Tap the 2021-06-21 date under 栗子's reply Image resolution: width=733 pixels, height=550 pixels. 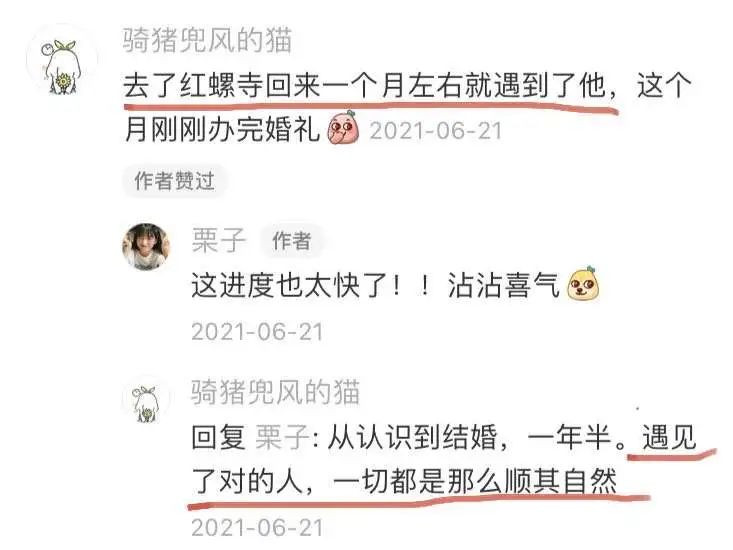(258, 332)
